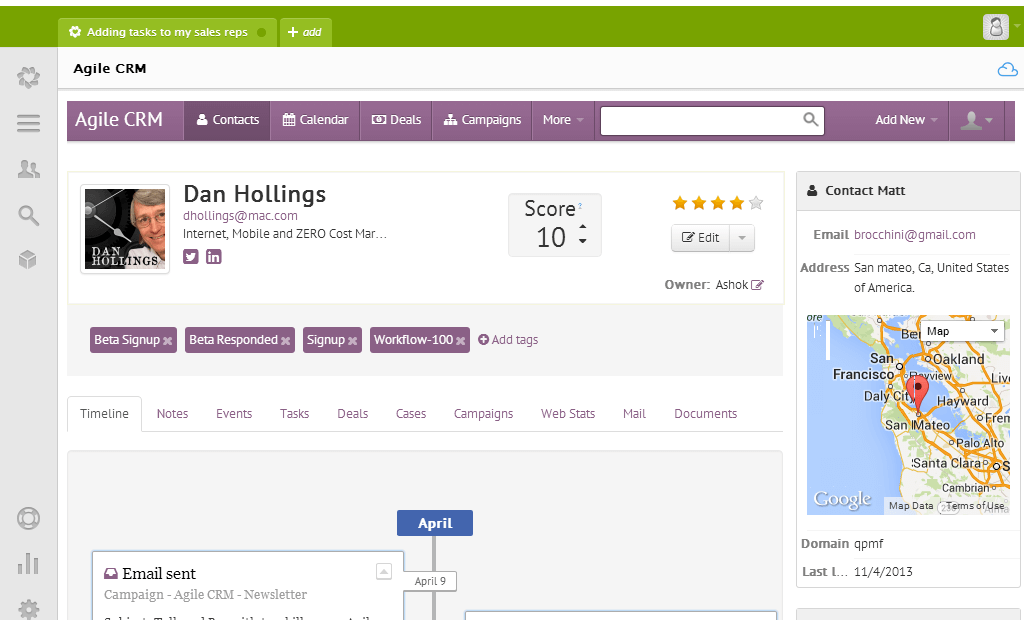Open the lifebuoy help icon in sidebar
The height and width of the screenshot is (630, 1024).
28,518
